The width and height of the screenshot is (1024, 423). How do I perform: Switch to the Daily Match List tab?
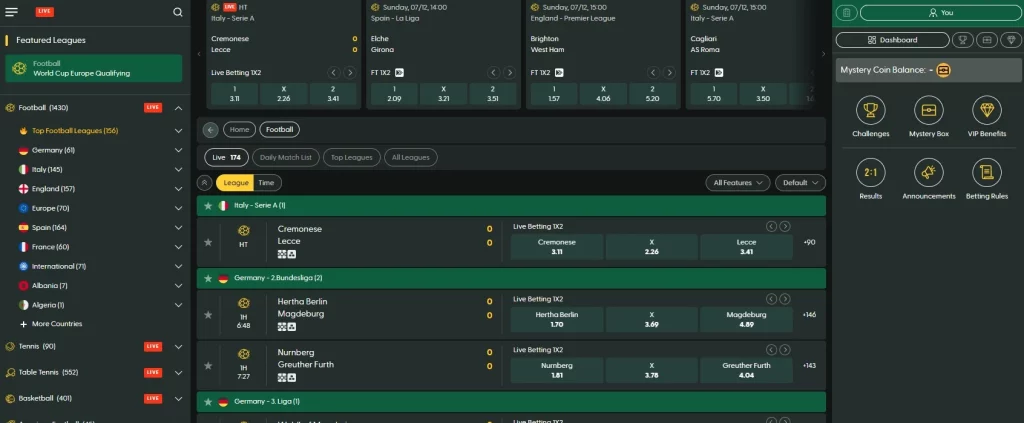285,157
